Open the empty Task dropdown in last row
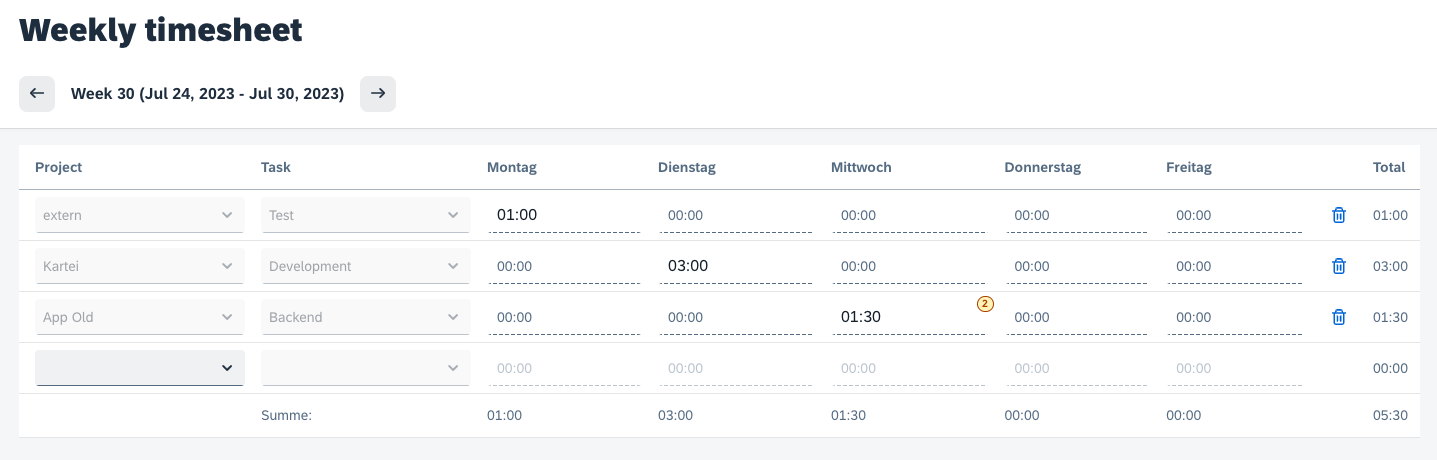Viewport: 1437px width, 460px height. (366, 368)
